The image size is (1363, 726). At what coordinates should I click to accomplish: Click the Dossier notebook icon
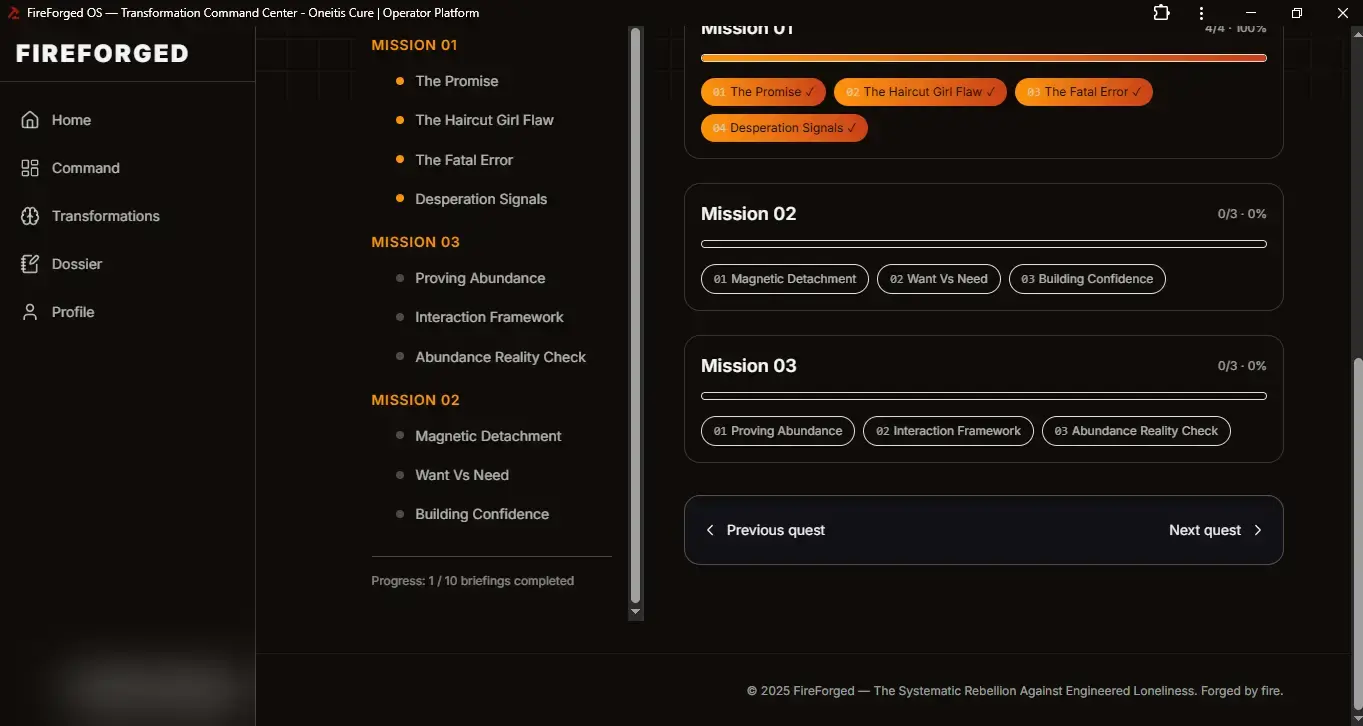30,264
